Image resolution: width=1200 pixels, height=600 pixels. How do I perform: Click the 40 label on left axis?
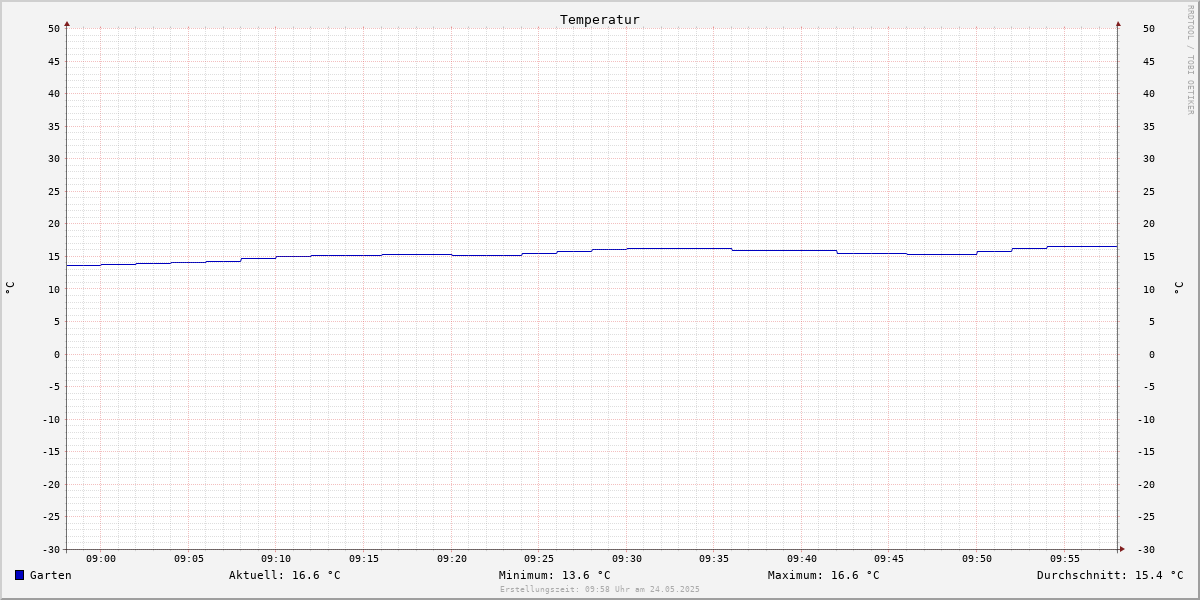[54, 94]
